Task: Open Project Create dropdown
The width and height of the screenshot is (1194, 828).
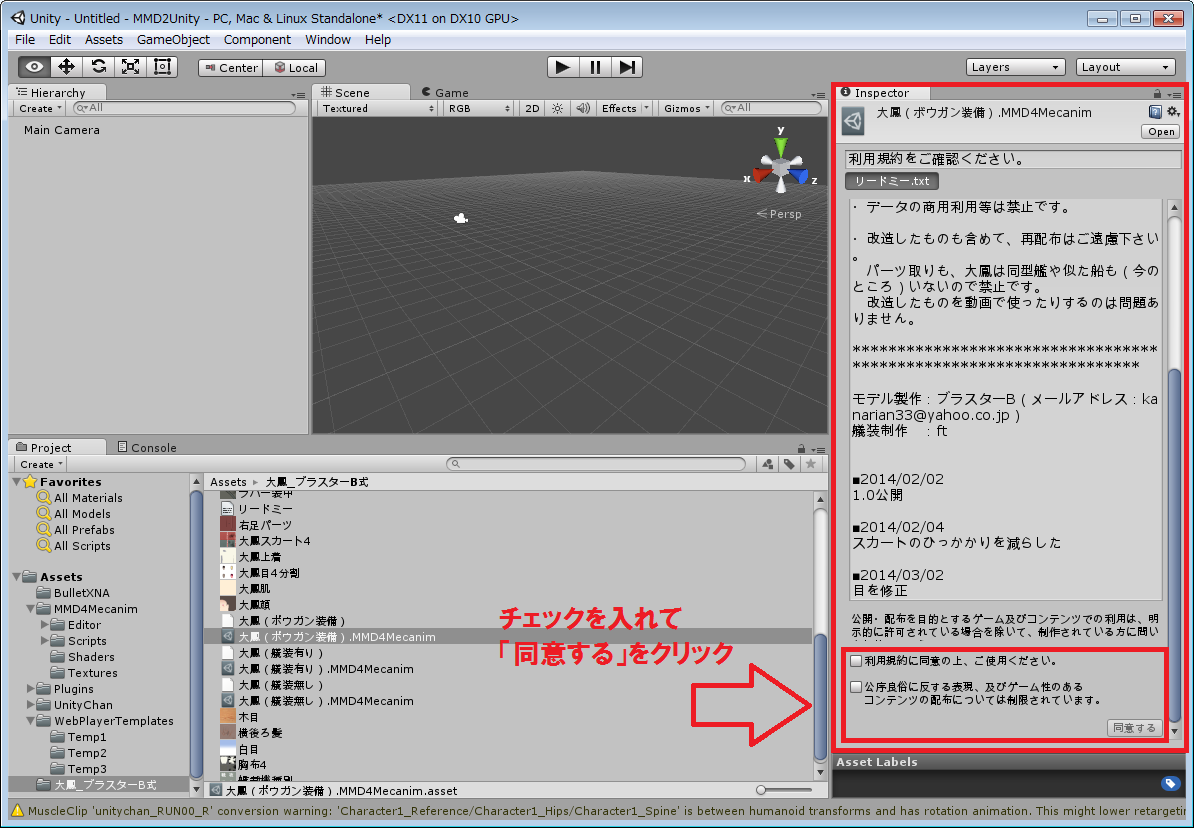Action: [40, 464]
